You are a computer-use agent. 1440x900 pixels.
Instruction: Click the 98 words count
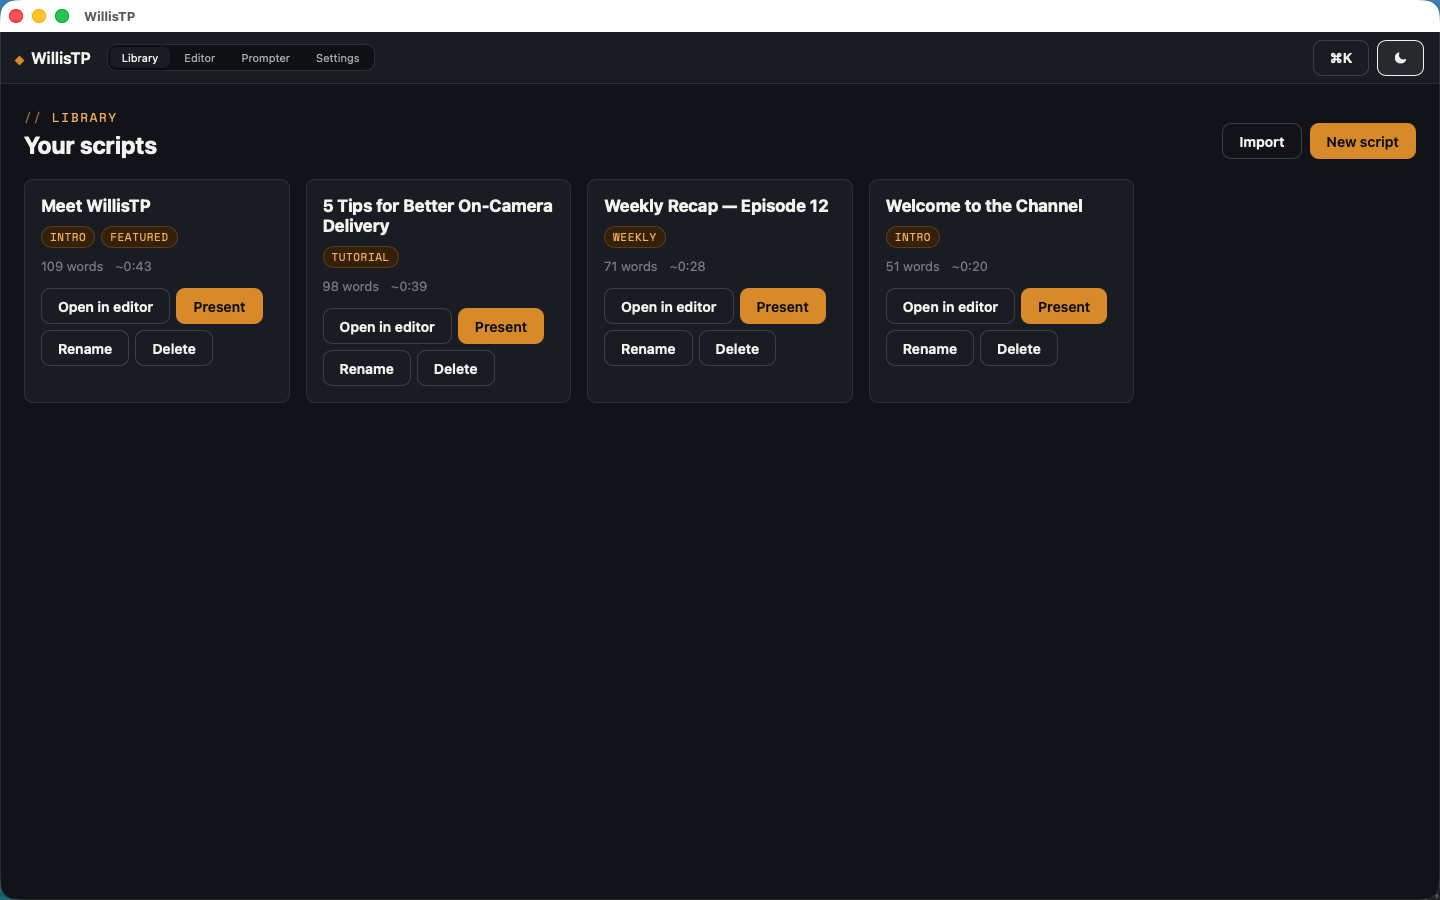351,286
